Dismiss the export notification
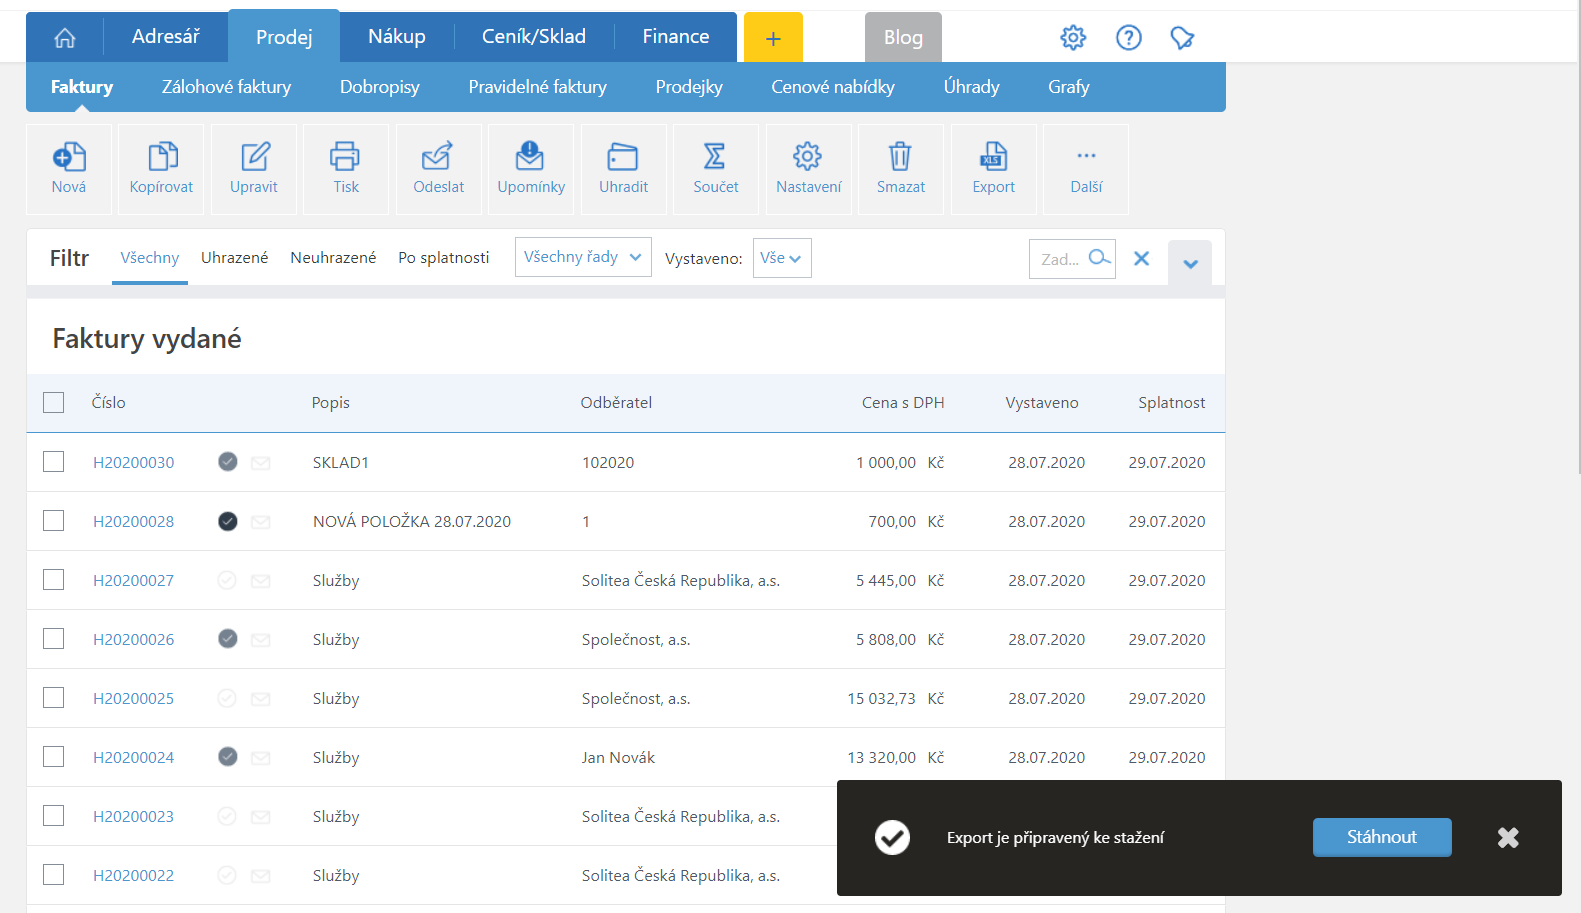Image resolution: width=1581 pixels, height=913 pixels. 1508,838
